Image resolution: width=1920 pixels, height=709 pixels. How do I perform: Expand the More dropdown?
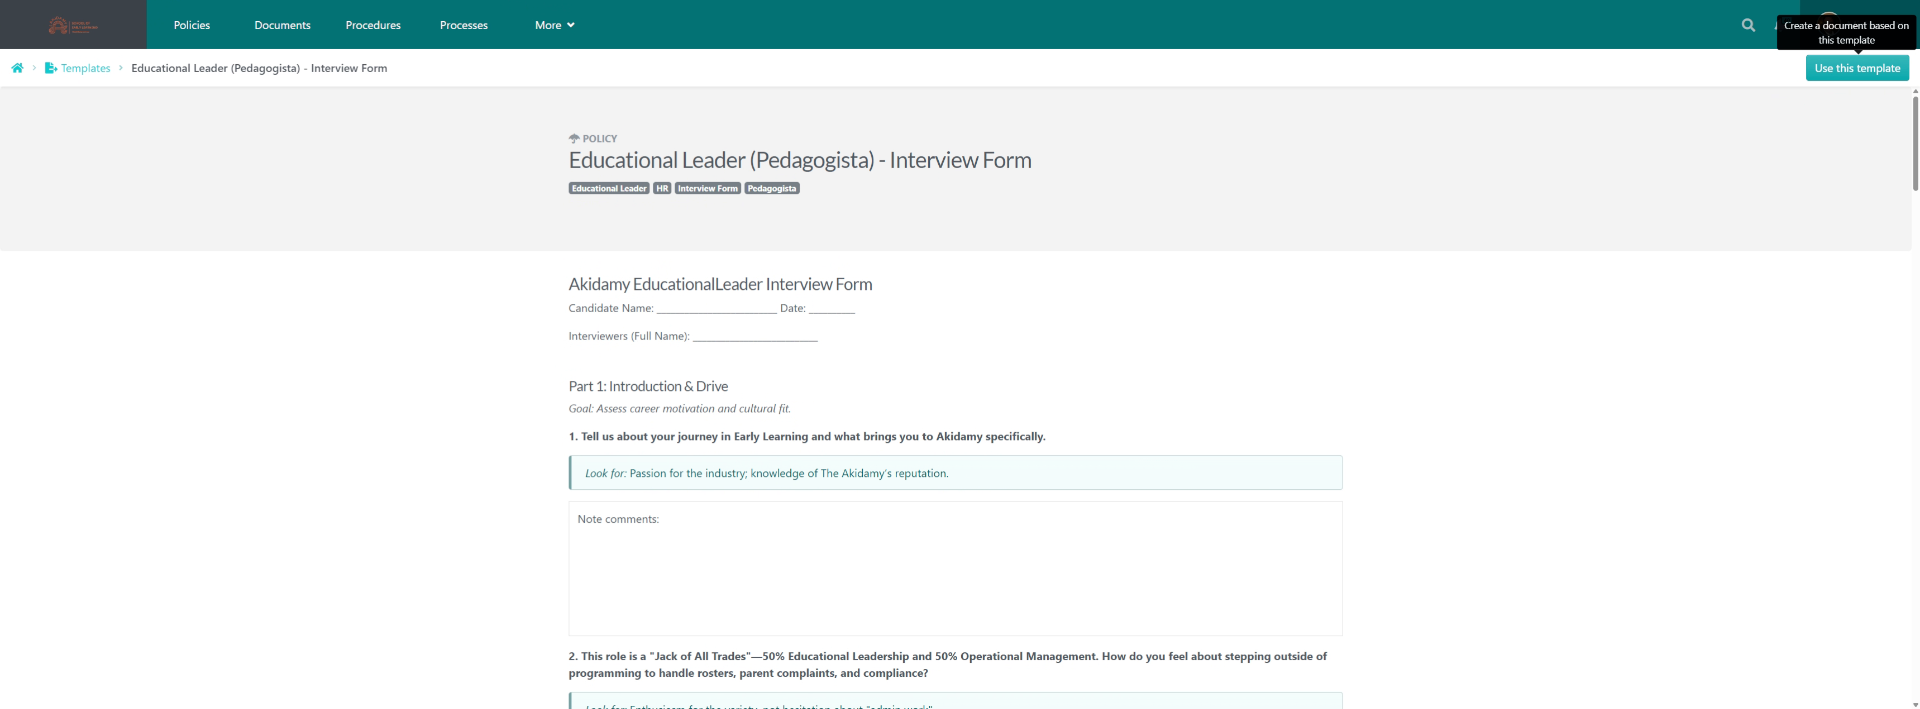(x=555, y=25)
